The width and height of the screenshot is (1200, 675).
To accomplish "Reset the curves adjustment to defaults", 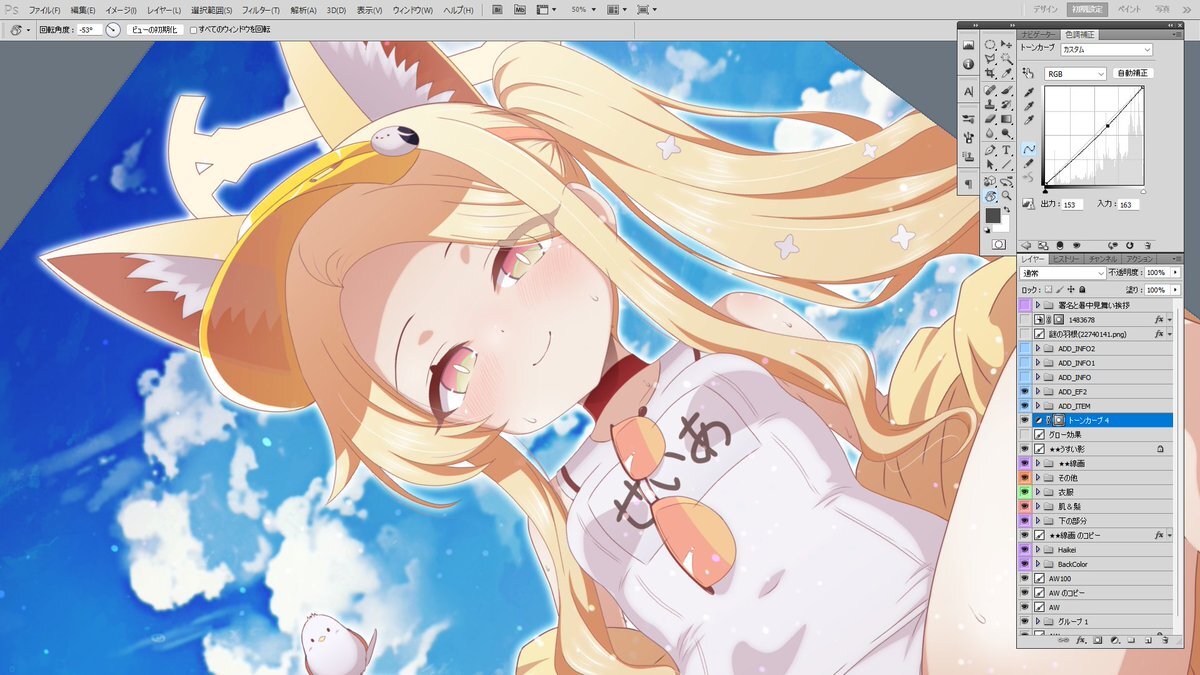I will click(1129, 244).
